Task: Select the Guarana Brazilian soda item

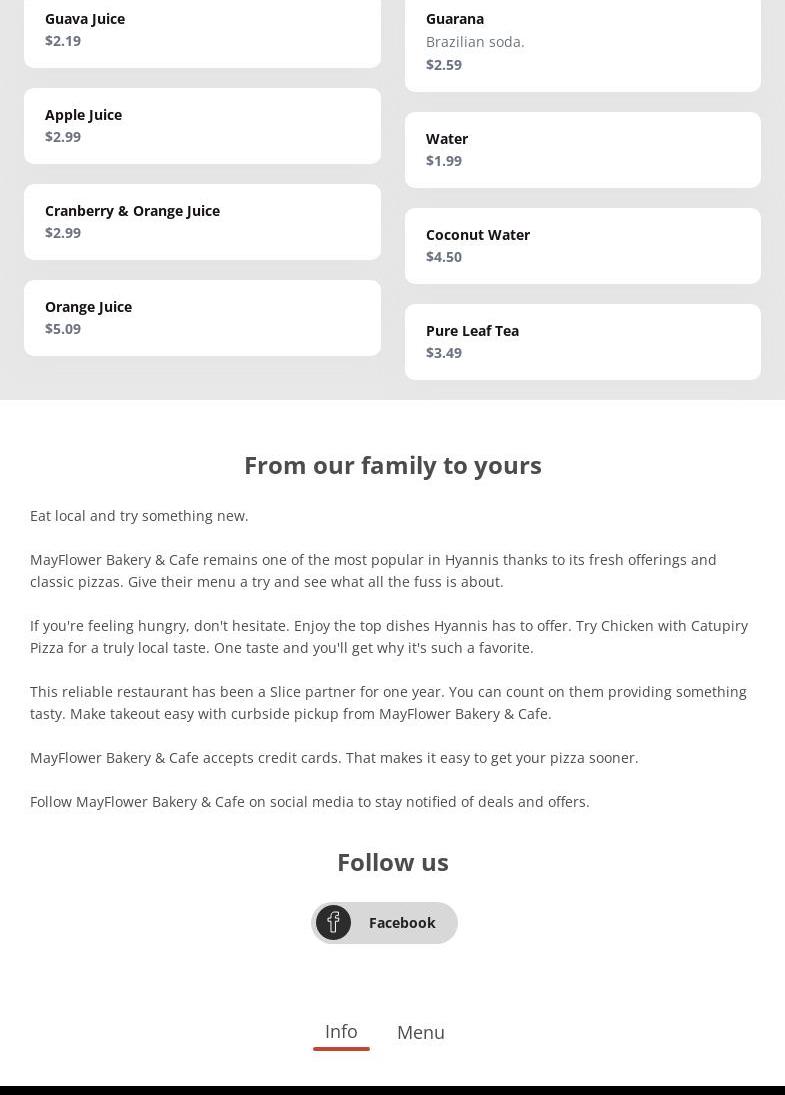Action: (x=582, y=42)
